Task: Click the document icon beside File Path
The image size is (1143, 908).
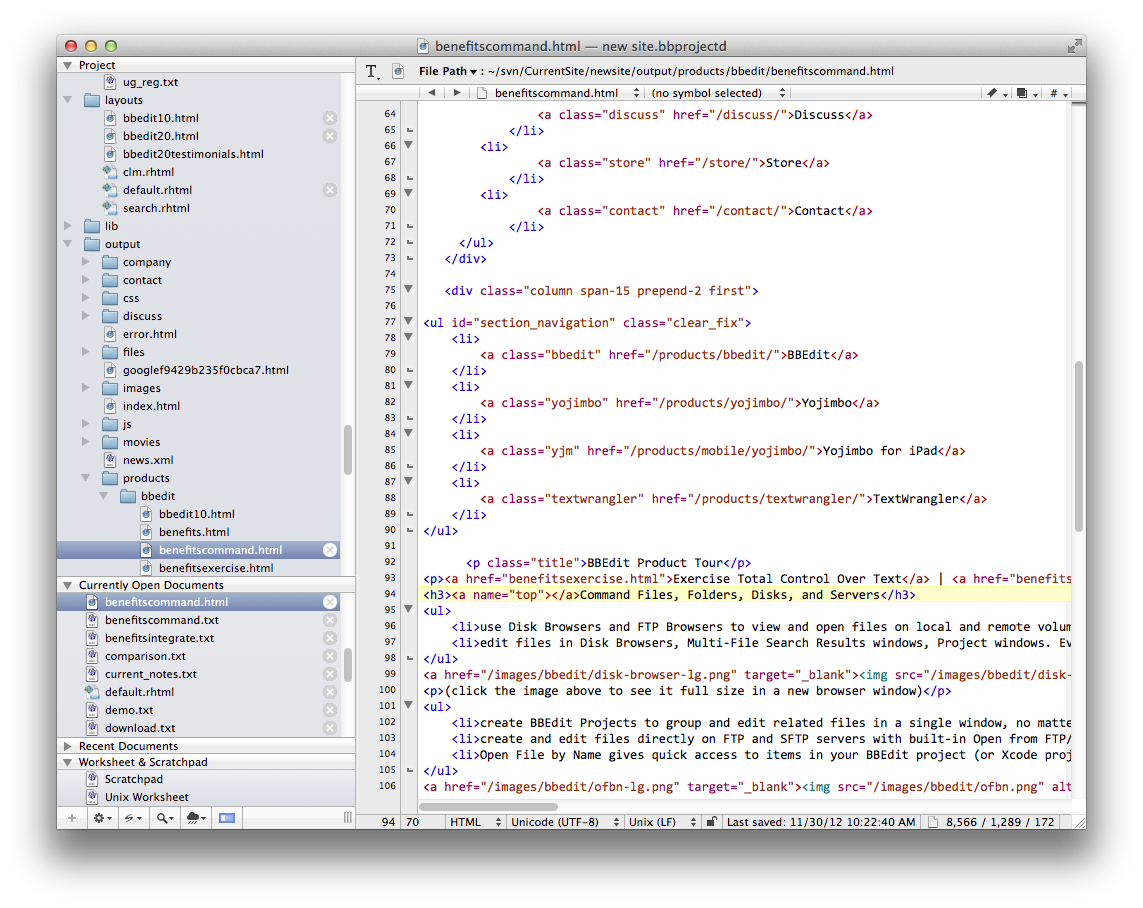Action: tap(398, 71)
